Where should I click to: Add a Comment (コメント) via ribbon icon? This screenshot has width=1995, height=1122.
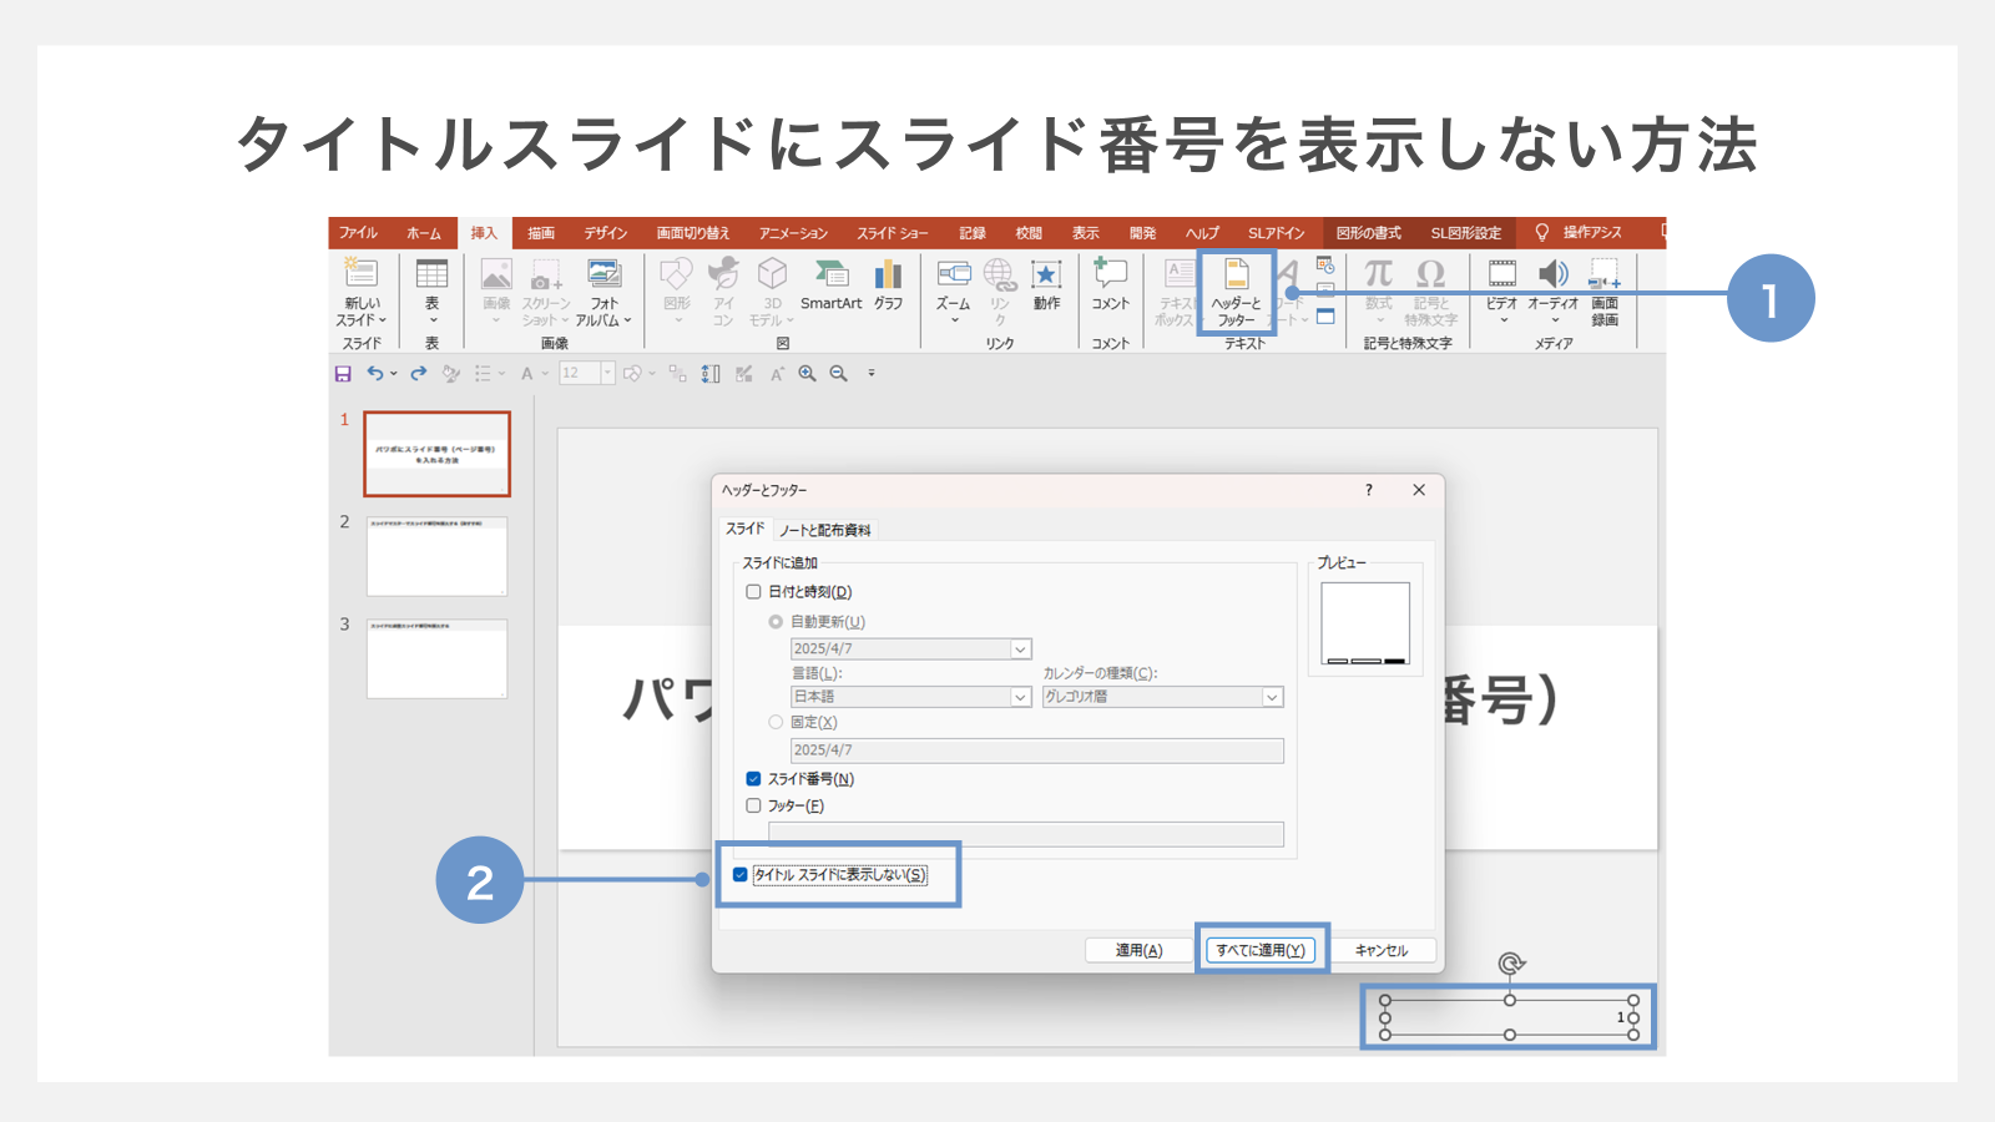click(x=1110, y=274)
